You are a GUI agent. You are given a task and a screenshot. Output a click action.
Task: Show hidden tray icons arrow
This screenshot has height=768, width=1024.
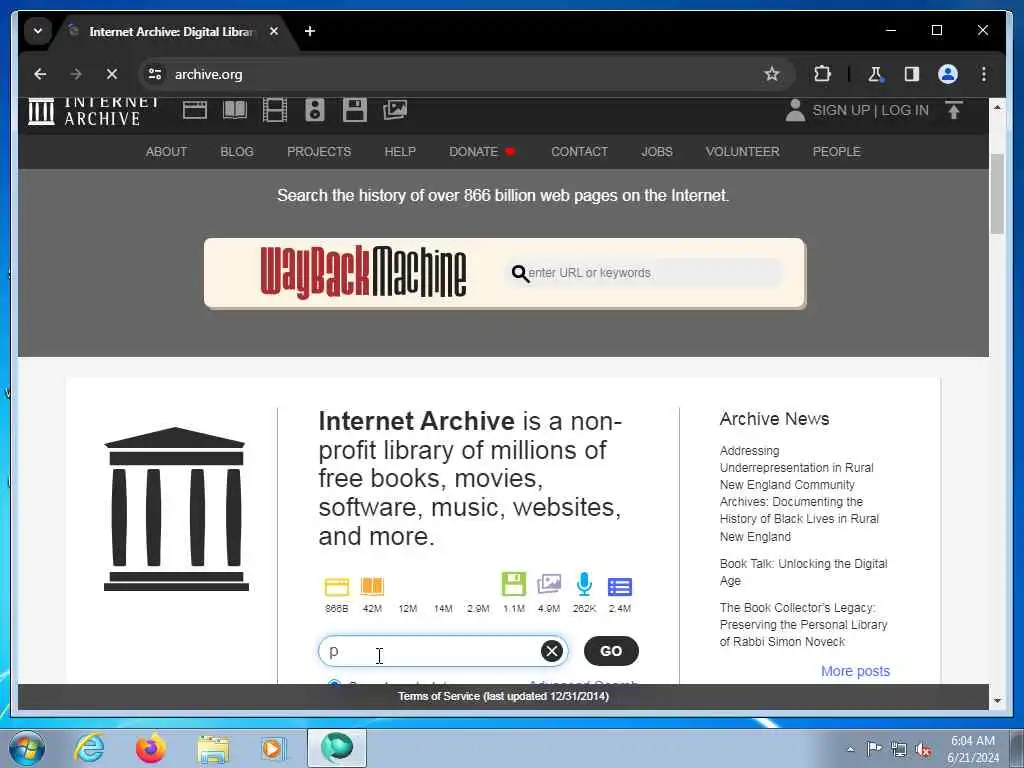click(850, 749)
